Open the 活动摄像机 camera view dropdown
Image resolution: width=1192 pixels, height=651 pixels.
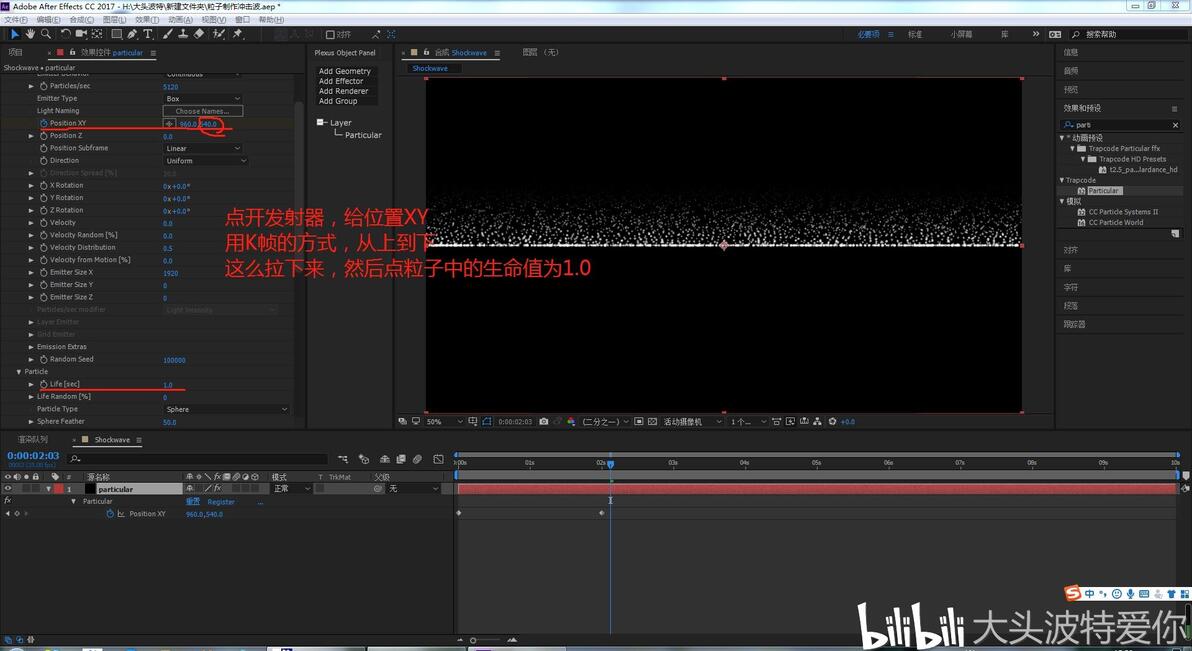point(692,421)
